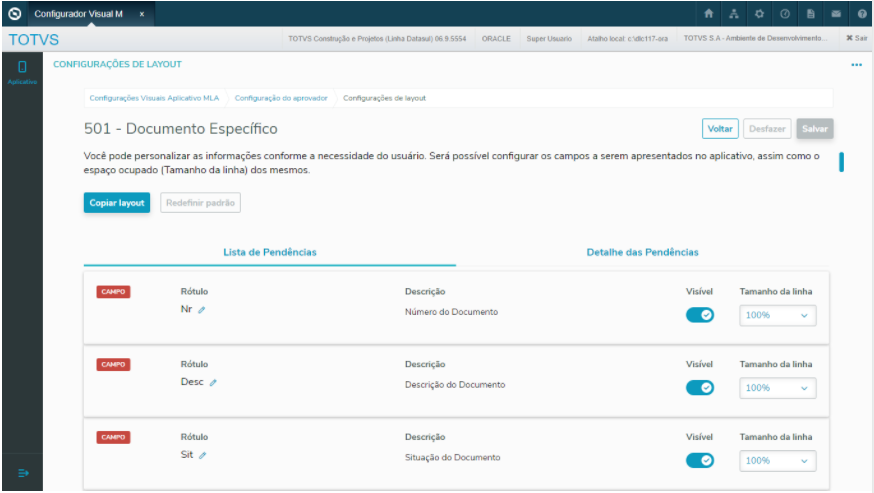The height and width of the screenshot is (493, 874).
Task: Open the mail envelope icon
Action: point(836,14)
